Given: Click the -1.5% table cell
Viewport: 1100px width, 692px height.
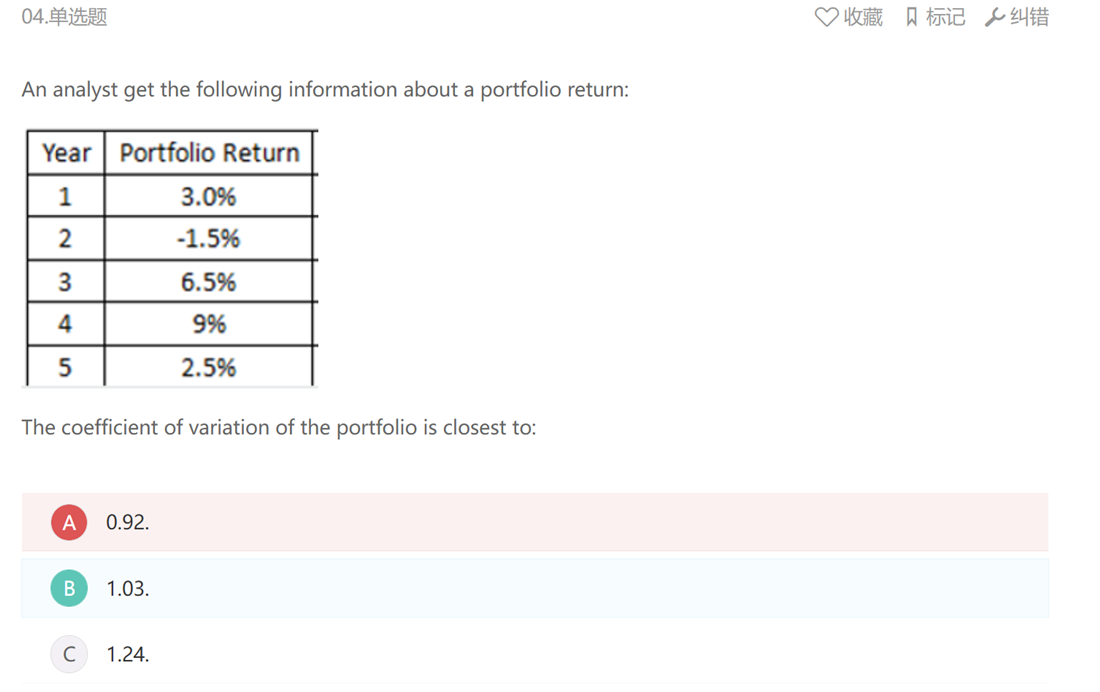Looking at the screenshot, I should tap(208, 239).
